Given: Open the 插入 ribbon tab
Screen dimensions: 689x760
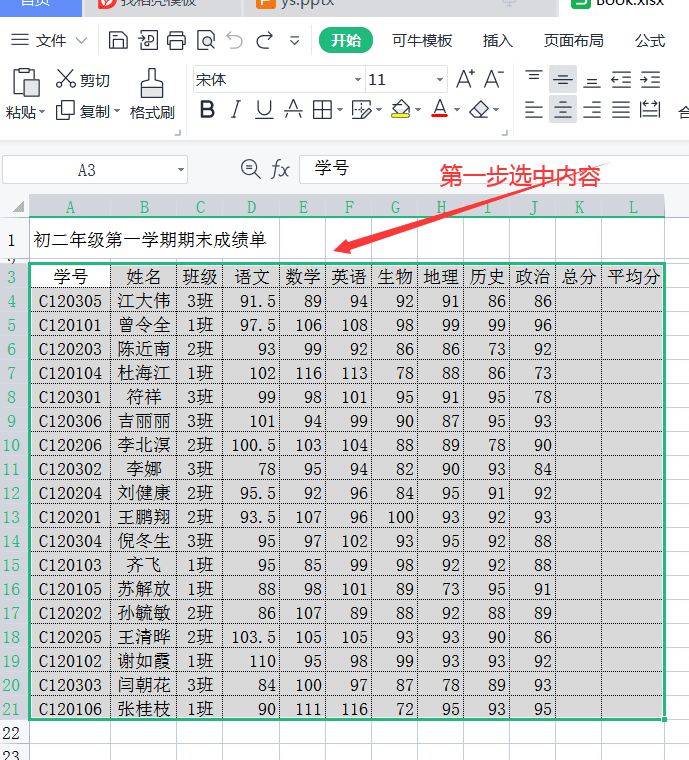Looking at the screenshot, I should (498, 40).
